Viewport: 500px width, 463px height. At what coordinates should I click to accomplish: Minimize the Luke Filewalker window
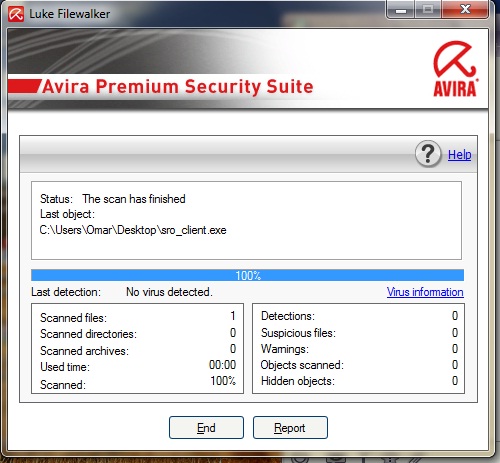click(401, 9)
